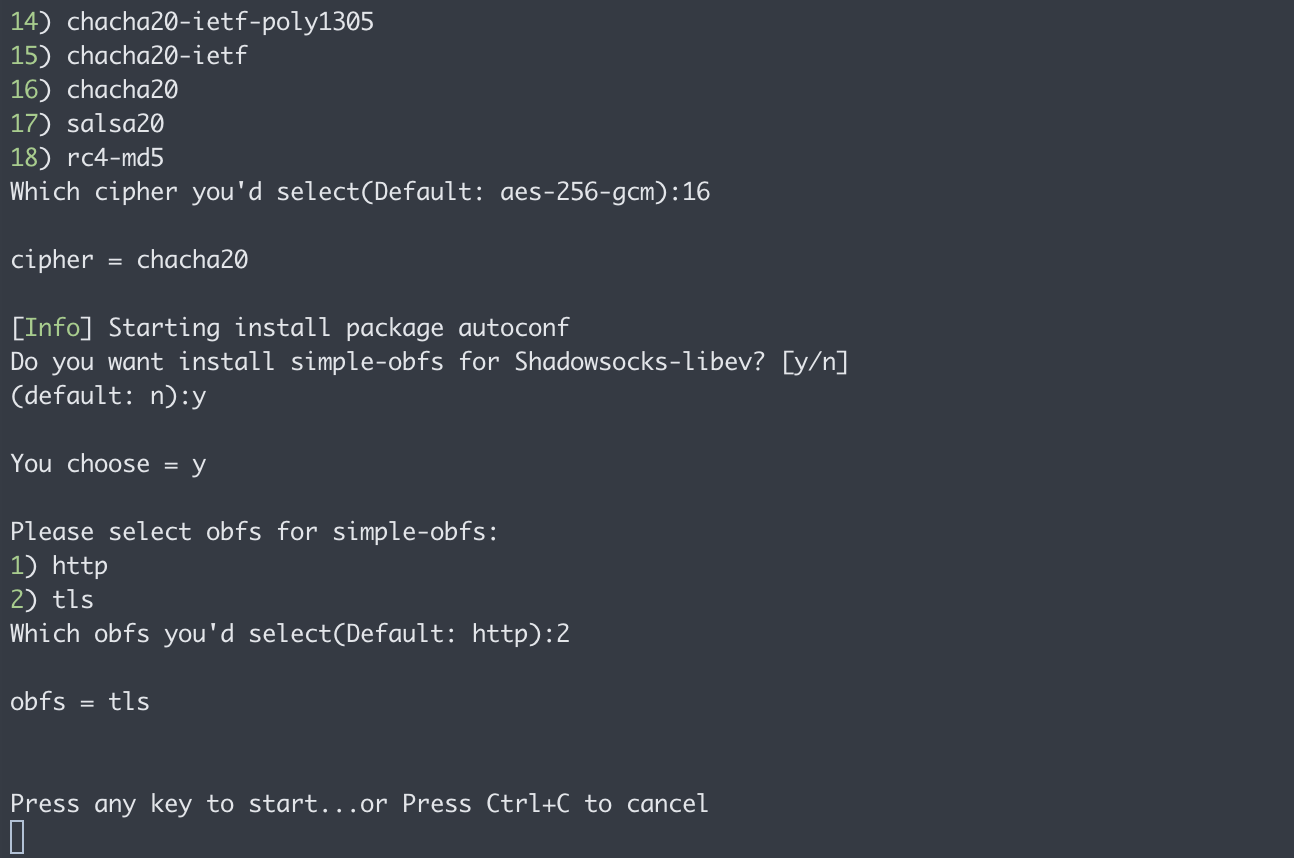Click the 'Press any key to start' message

click(359, 803)
